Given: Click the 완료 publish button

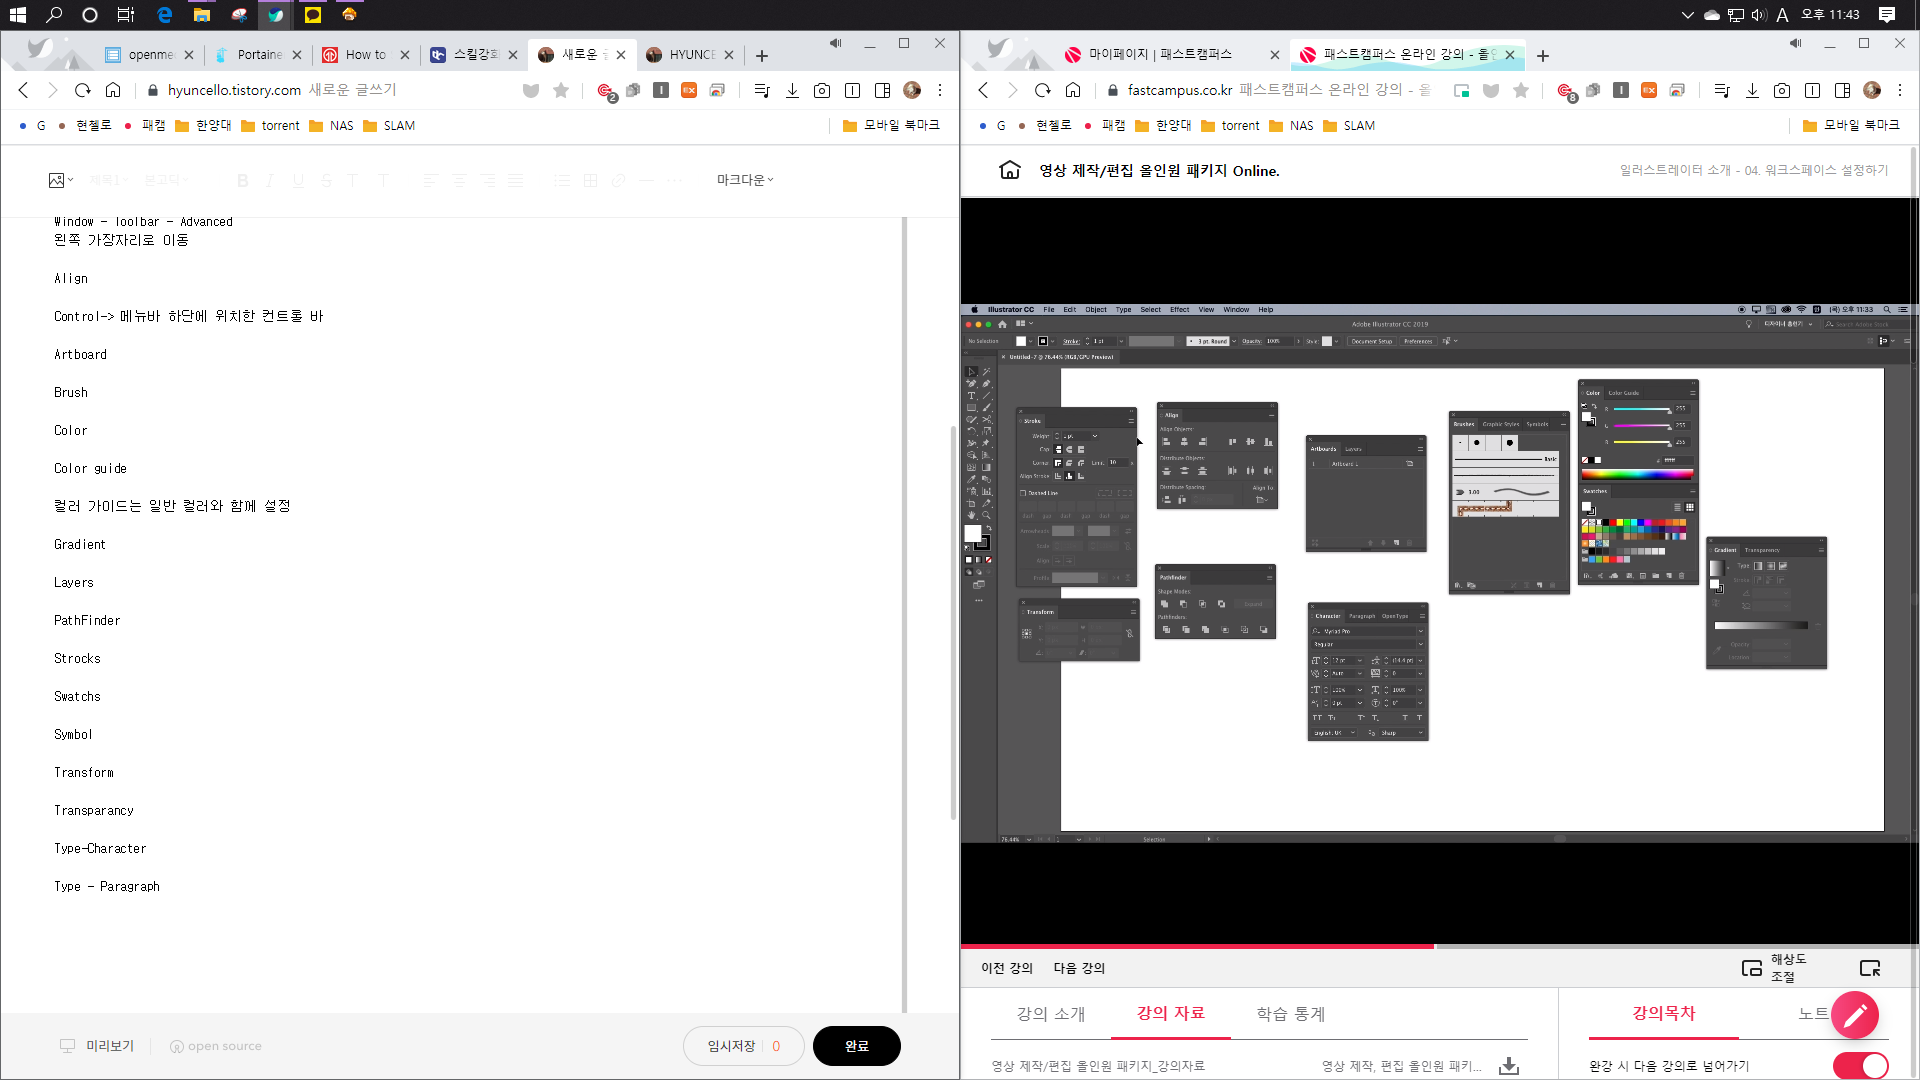Looking at the screenshot, I should tap(856, 1046).
